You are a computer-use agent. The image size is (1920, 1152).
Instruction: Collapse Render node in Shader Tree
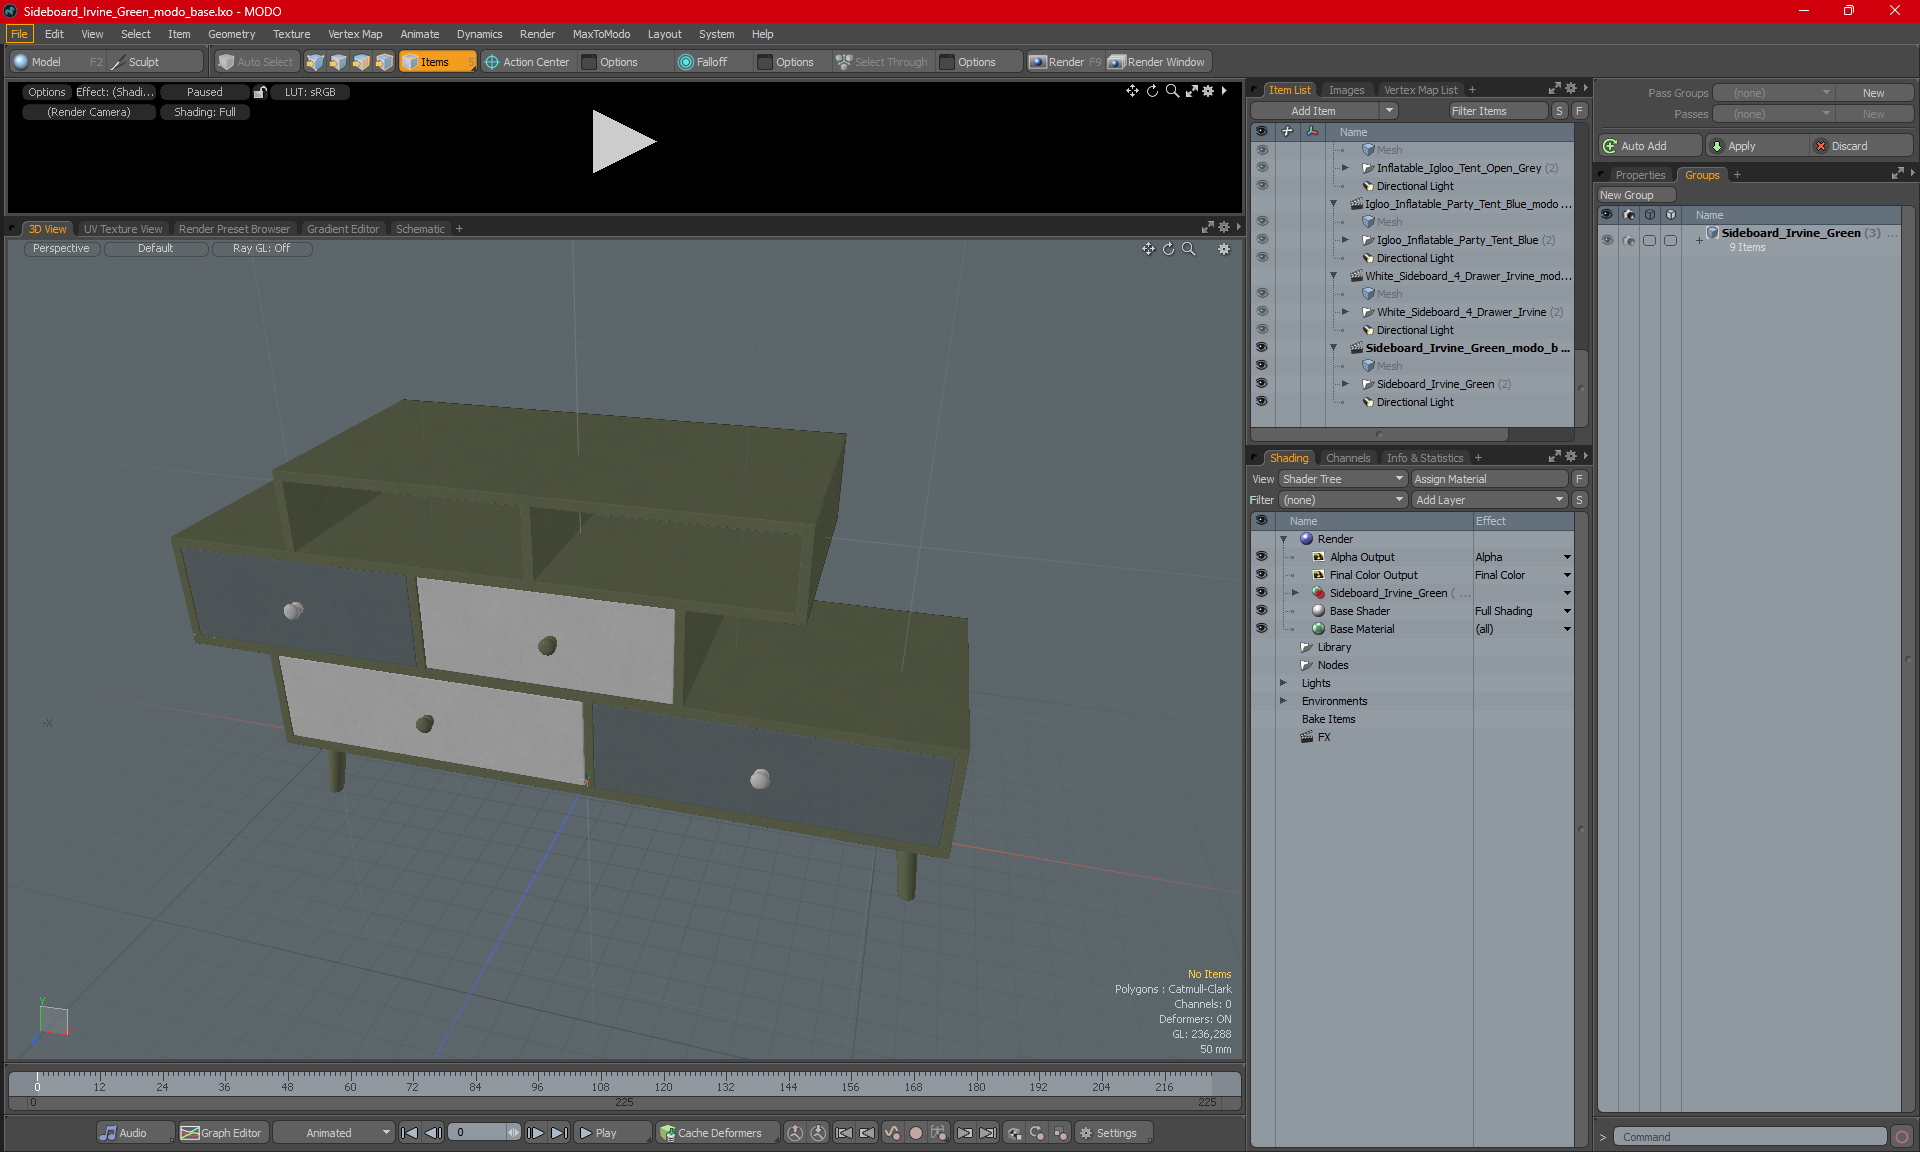click(x=1284, y=539)
